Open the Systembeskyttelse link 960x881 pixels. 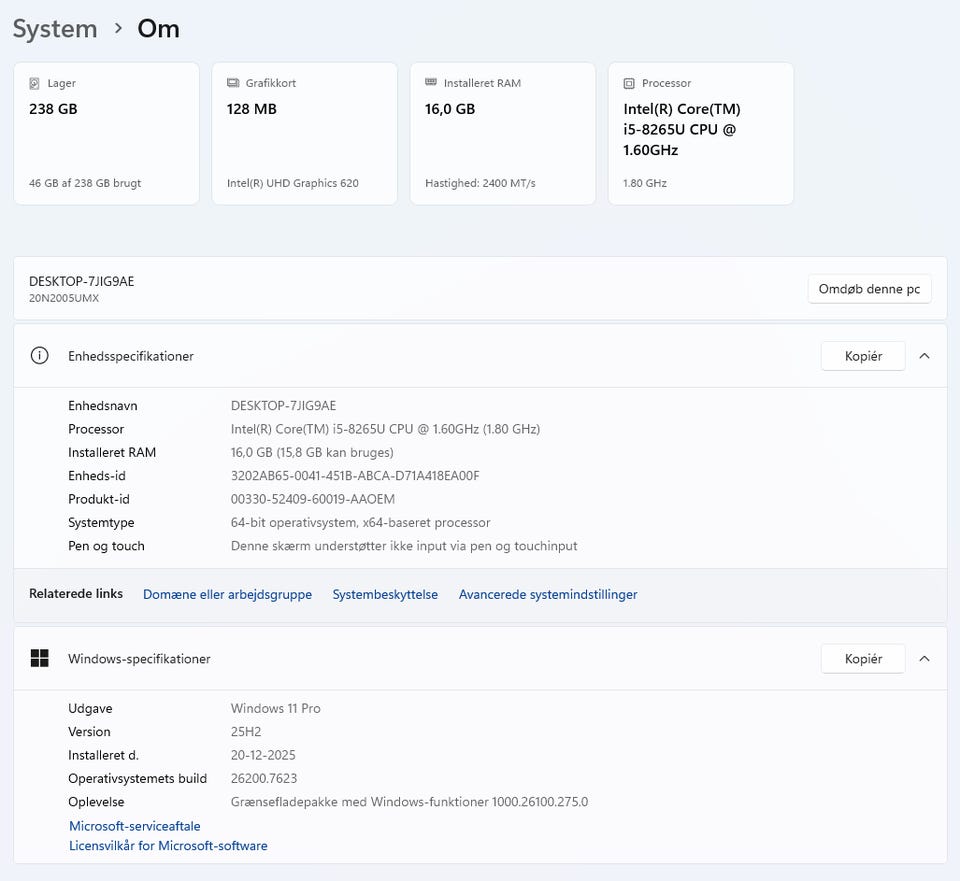pos(385,594)
